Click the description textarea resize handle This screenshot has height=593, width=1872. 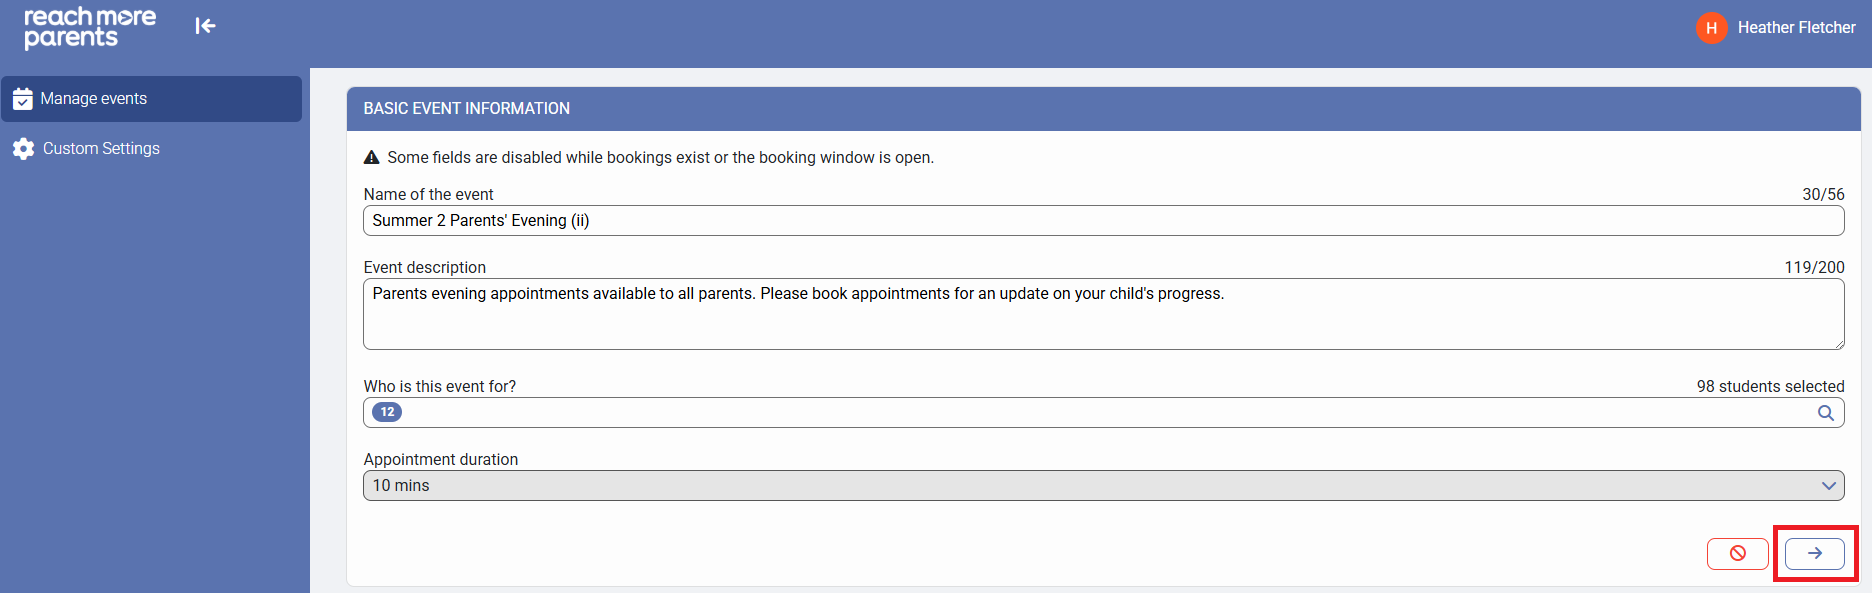[1838, 343]
